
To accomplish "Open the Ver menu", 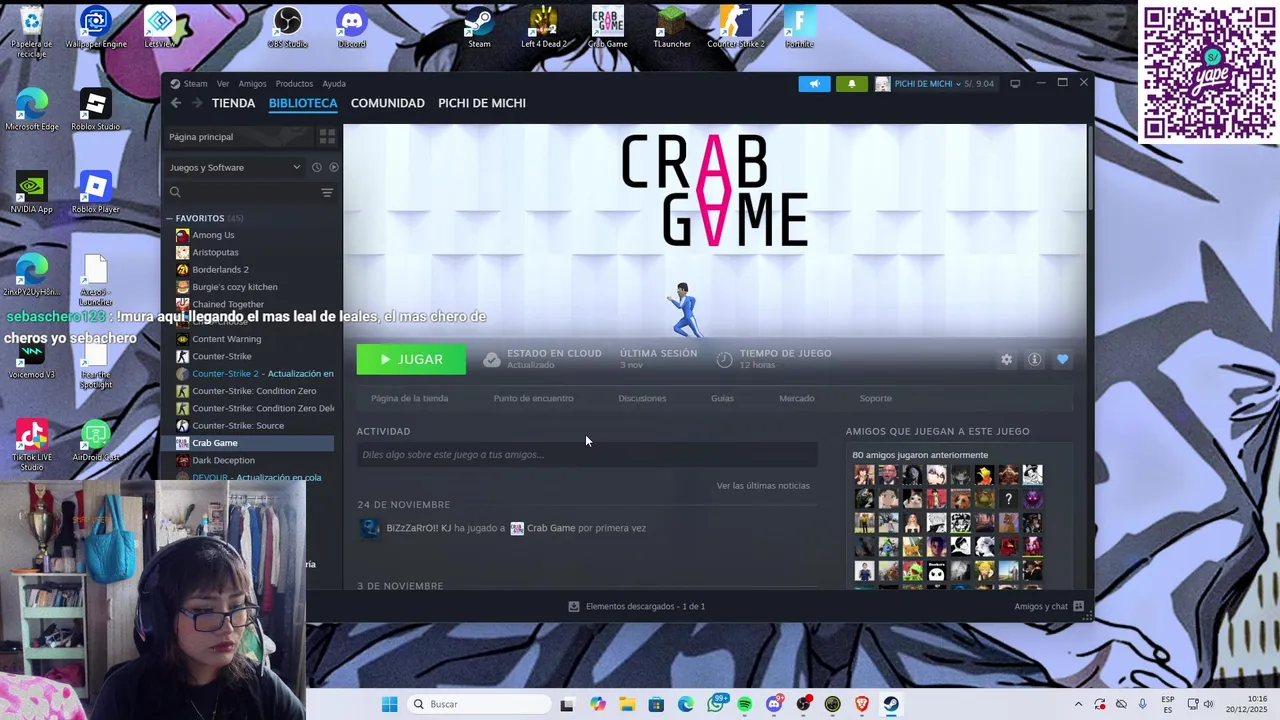I will click(223, 84).
